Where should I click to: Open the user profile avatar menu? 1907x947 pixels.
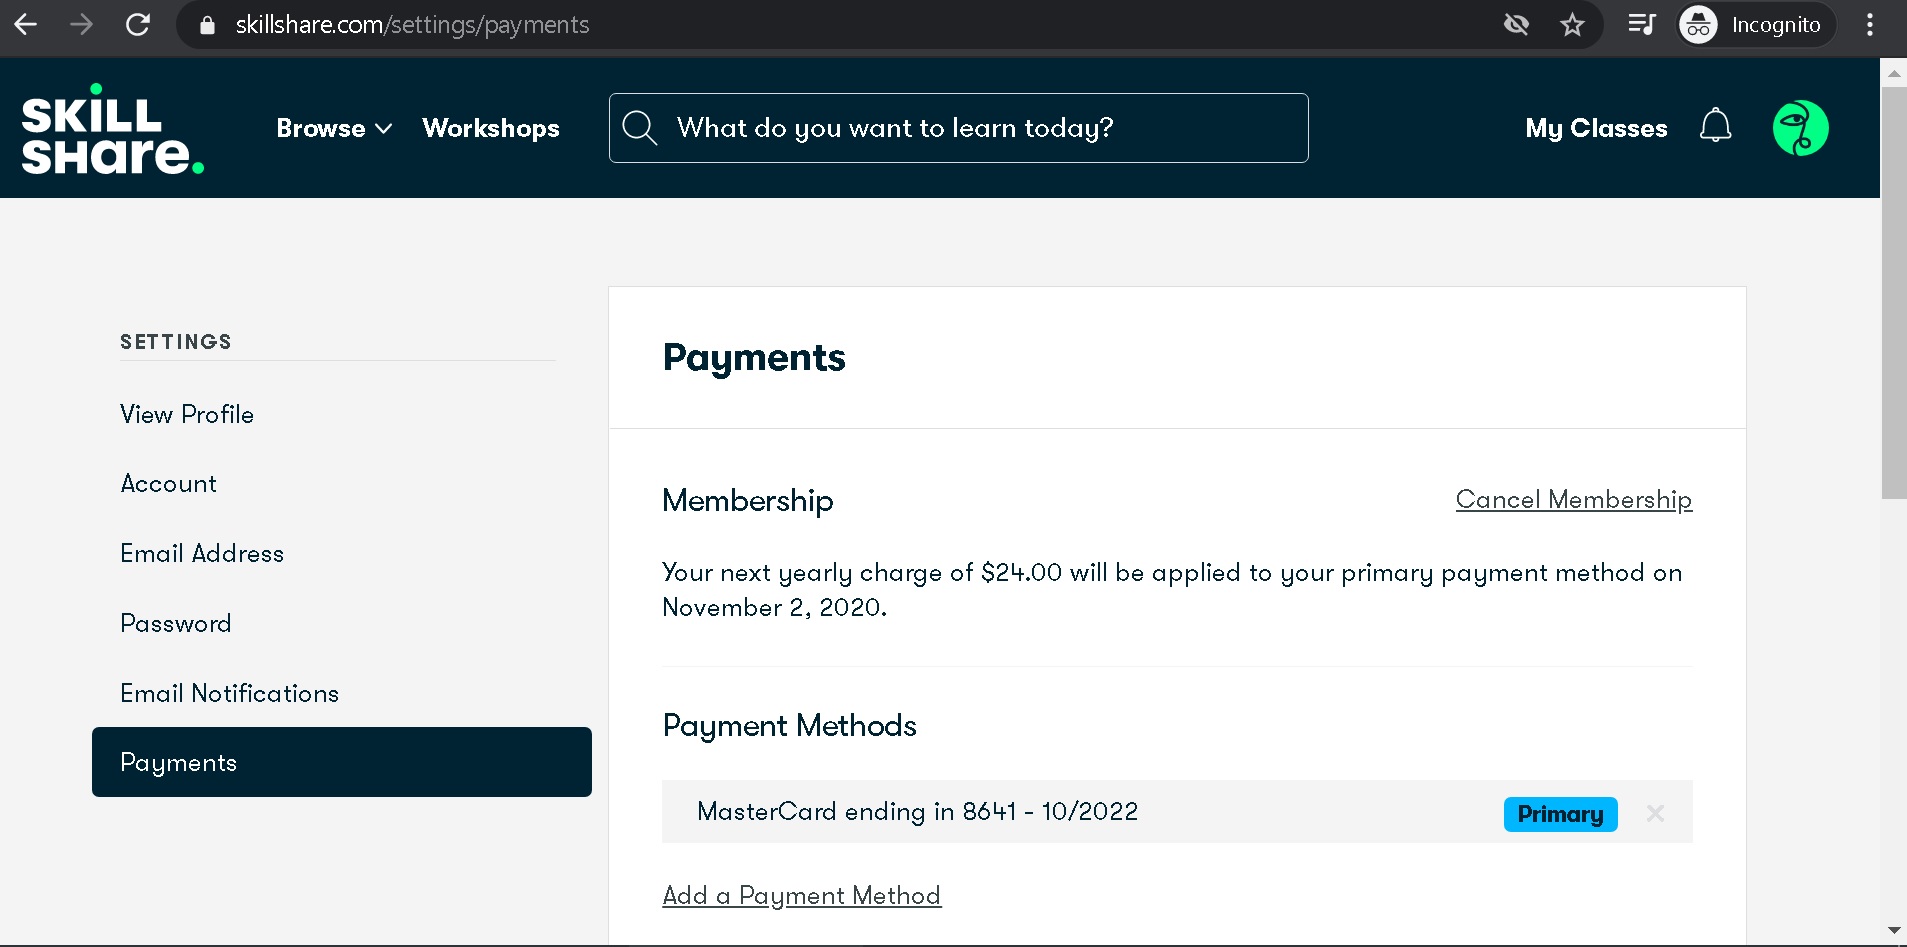[x=1800, y=128]
